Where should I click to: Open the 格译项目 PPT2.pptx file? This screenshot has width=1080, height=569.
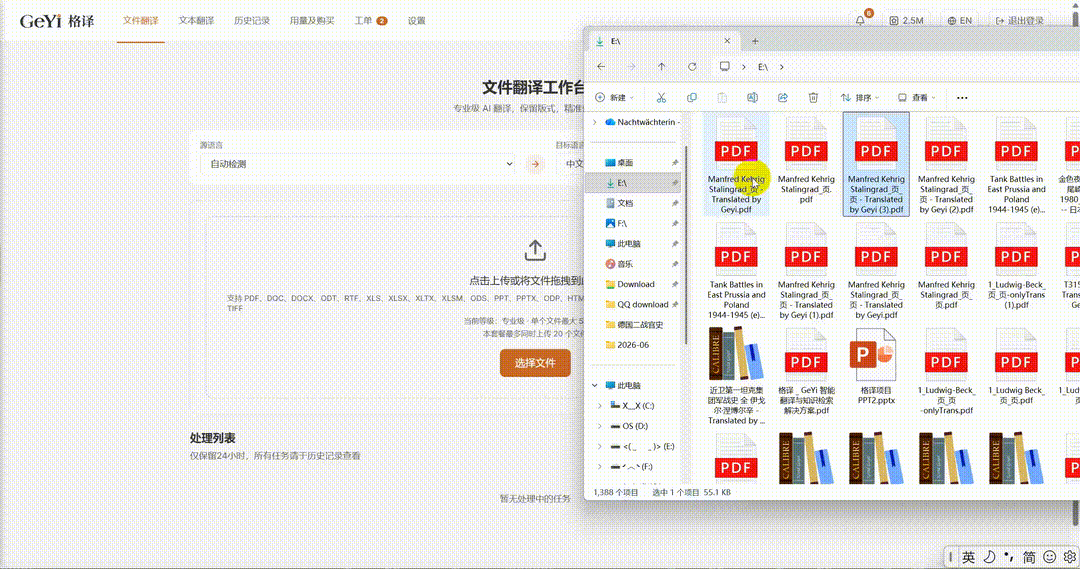[876, 366]
